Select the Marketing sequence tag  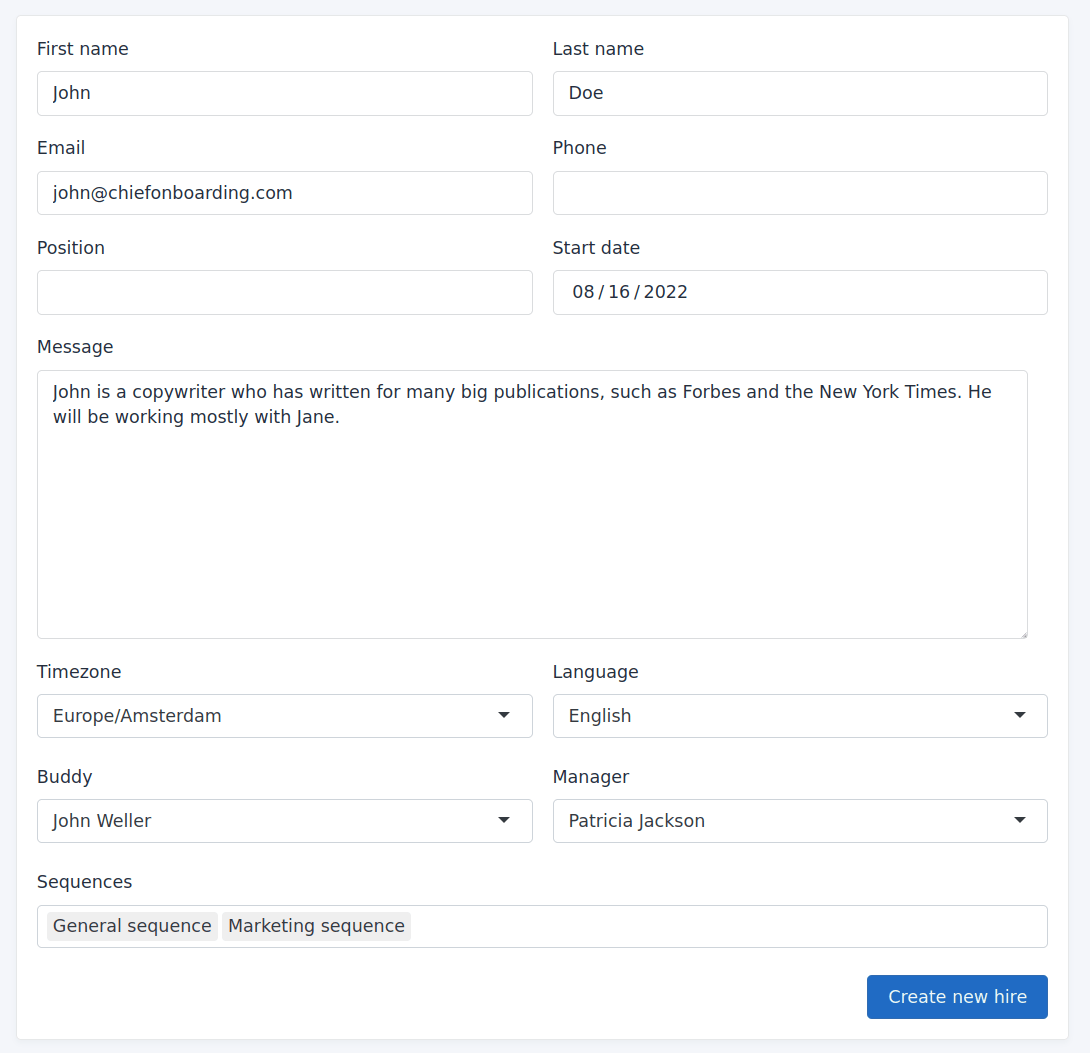point(316,926)
